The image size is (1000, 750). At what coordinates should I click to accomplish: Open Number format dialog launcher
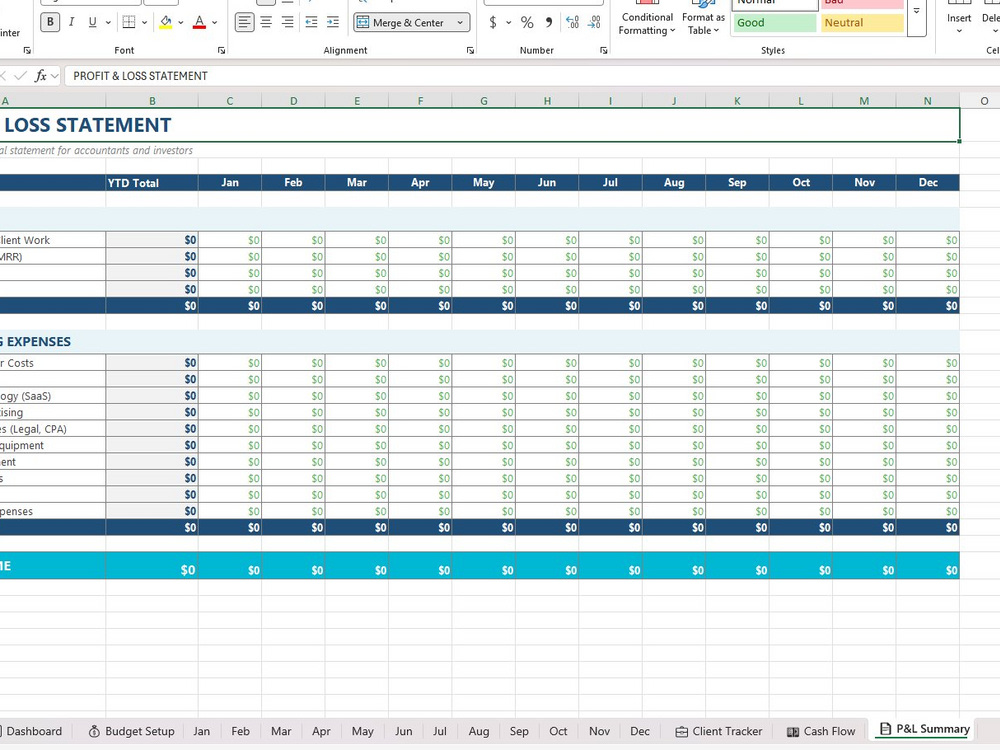point(603,50)
